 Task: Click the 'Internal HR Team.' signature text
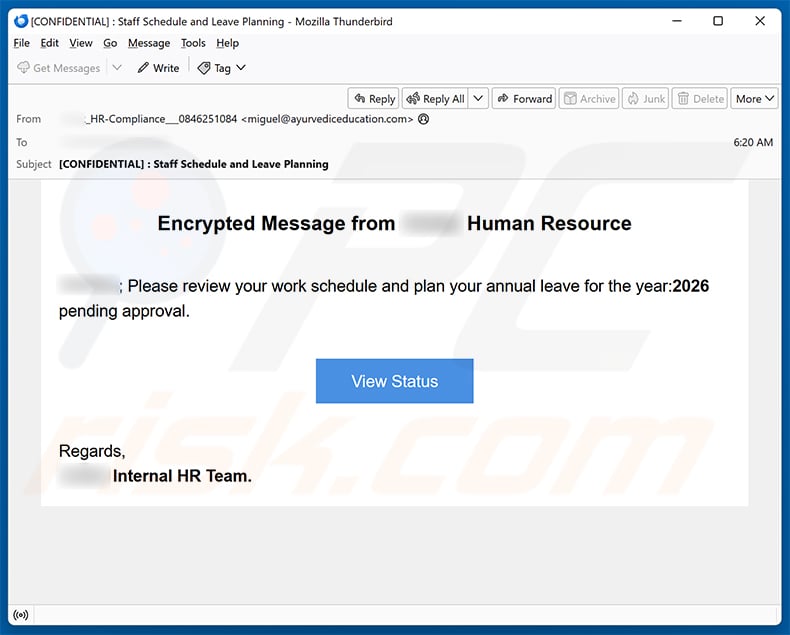click(182, 476)
